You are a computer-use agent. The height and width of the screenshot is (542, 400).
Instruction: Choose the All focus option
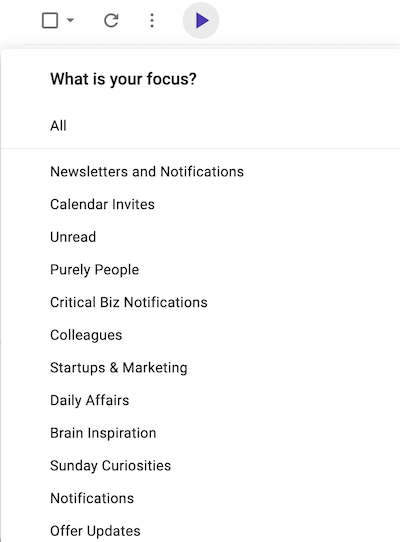click(x=201, y=126)
